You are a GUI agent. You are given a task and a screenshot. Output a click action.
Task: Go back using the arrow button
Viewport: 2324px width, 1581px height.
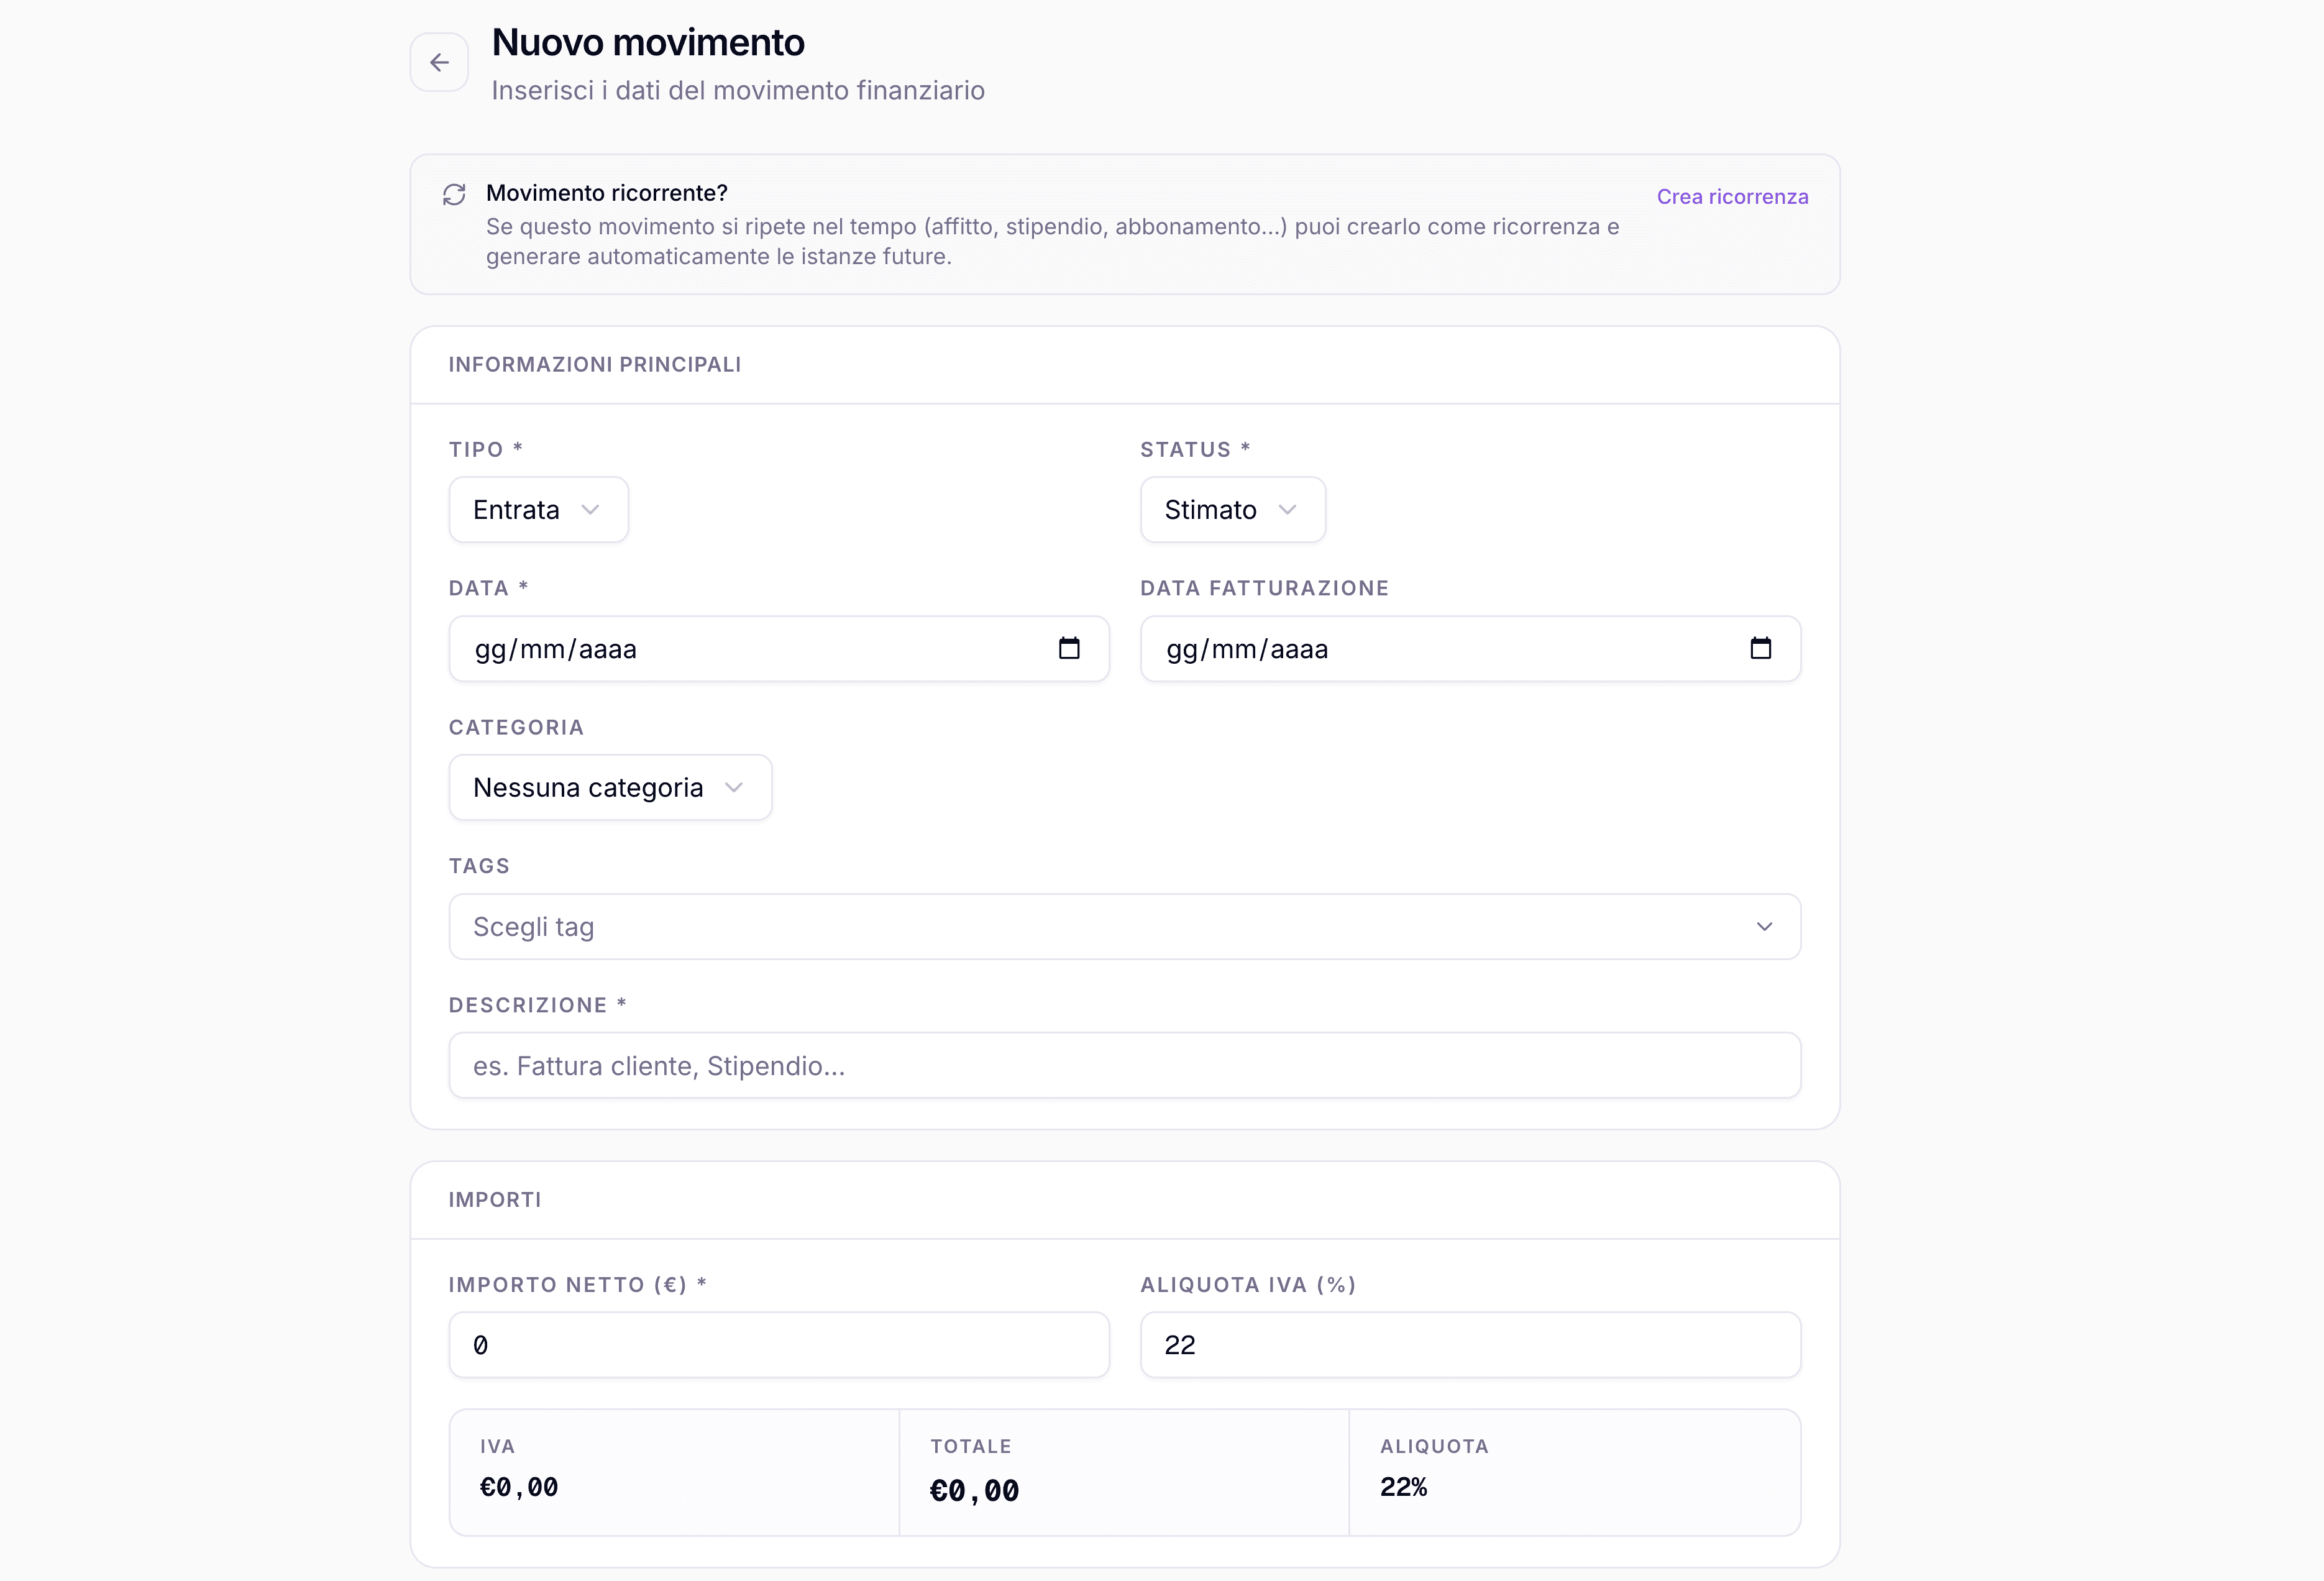click(439, 62)
